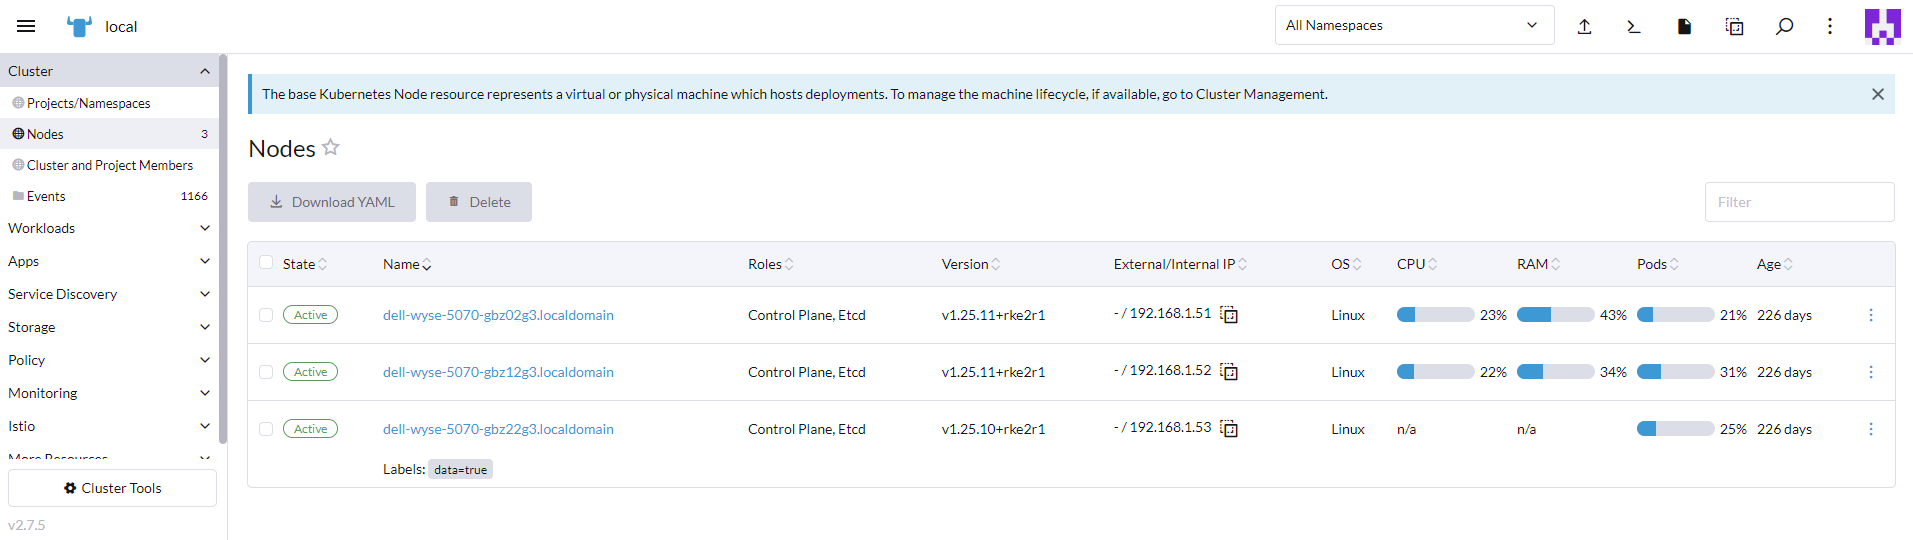The width and height of the screenshot is (1913, 540).
Task: Open the All Namespaces dropdown
Action: click(1413, 25)
